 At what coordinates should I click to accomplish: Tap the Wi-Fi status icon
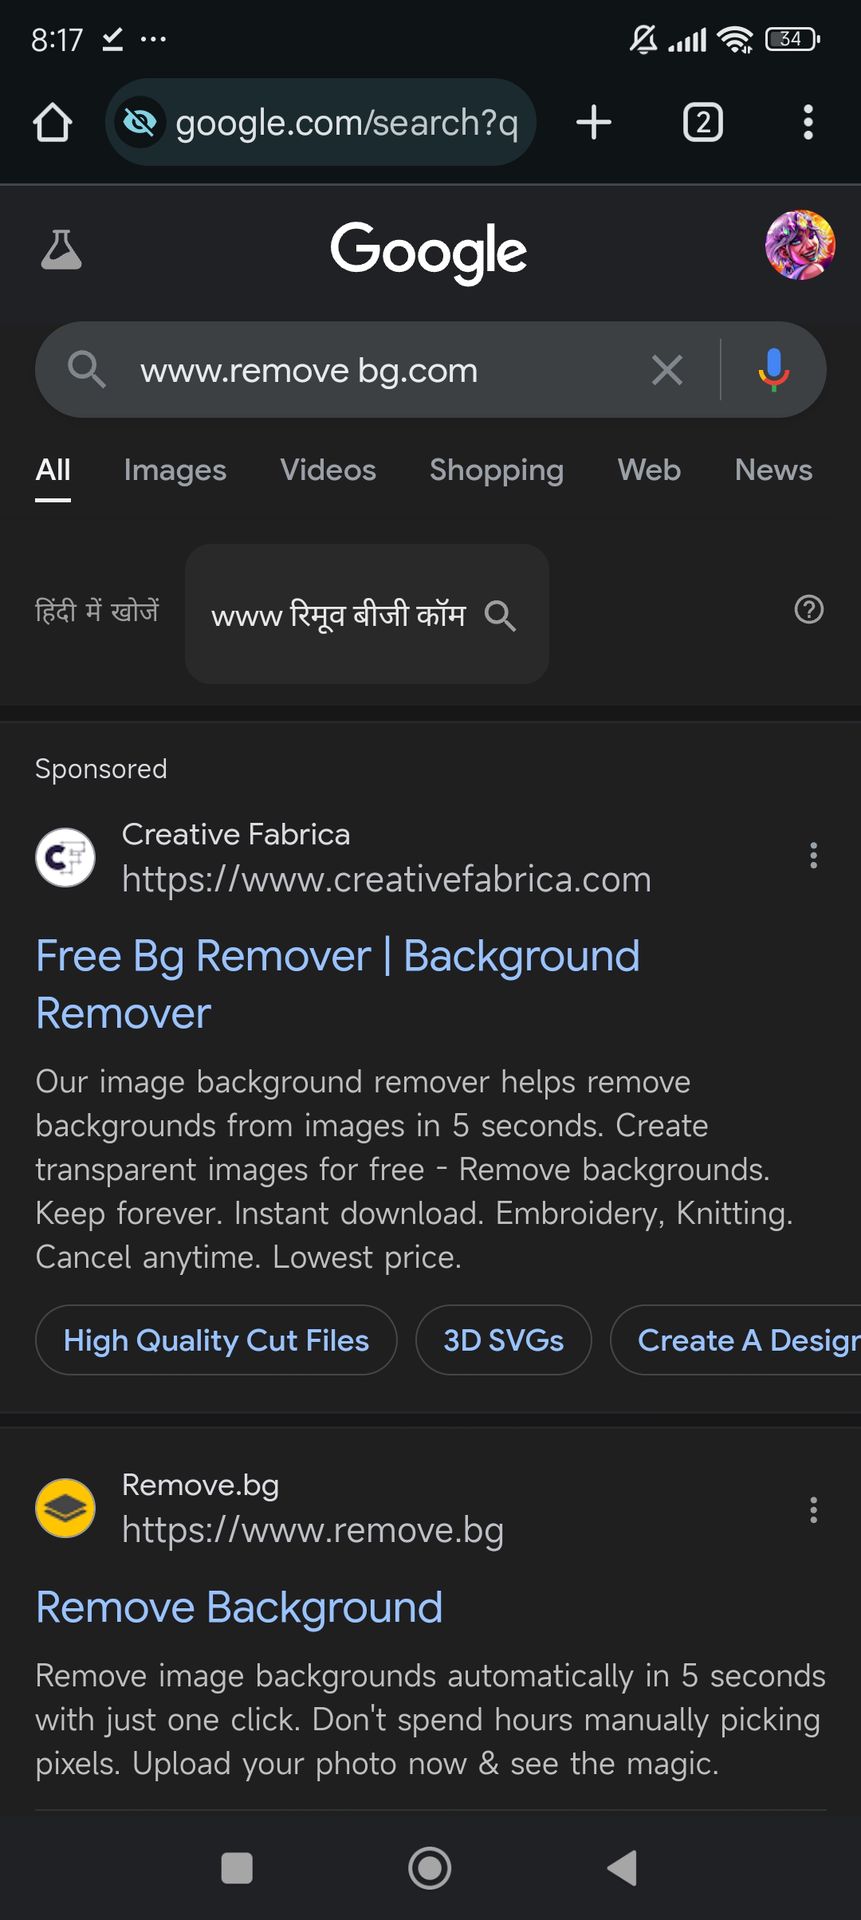click(x=735, y=39)
